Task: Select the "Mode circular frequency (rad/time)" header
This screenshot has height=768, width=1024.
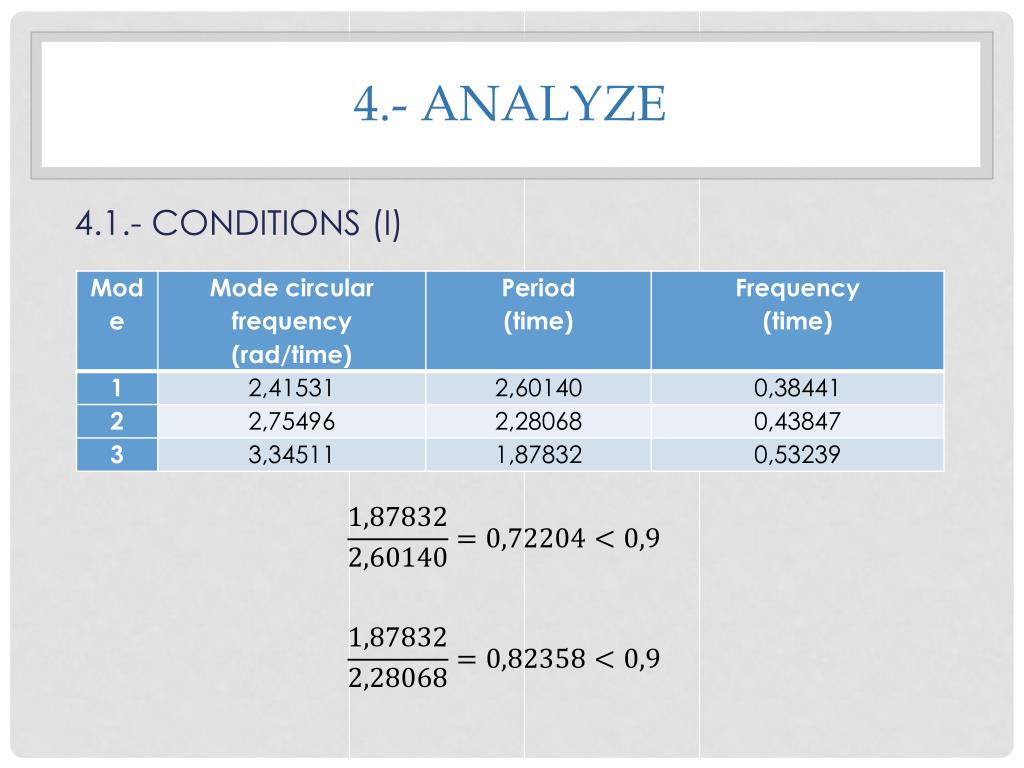Action: point(291,321)
